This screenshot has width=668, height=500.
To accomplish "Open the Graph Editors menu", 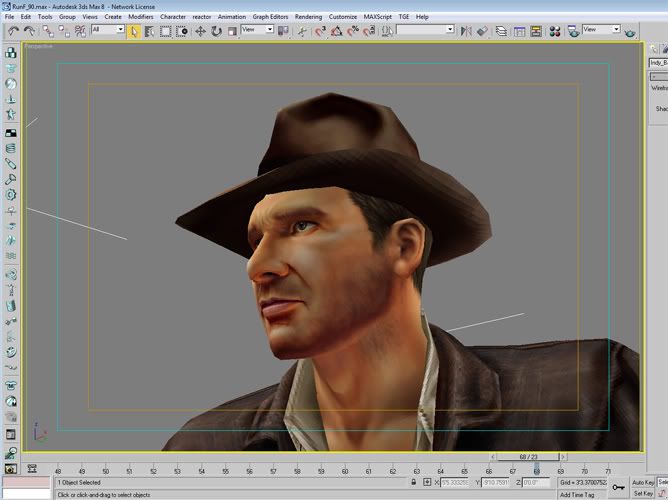I will coord(270,17).
